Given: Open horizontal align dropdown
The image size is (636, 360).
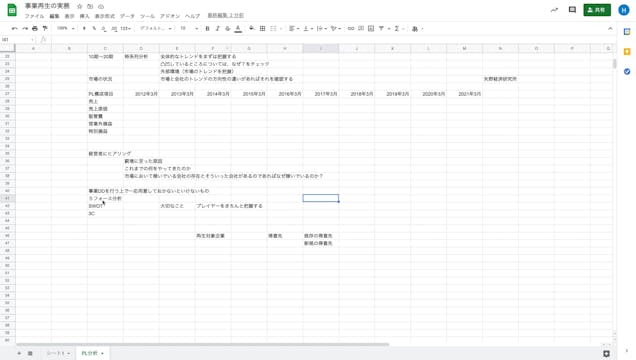Looking at the screenshot, I should [x=294, y=28].
